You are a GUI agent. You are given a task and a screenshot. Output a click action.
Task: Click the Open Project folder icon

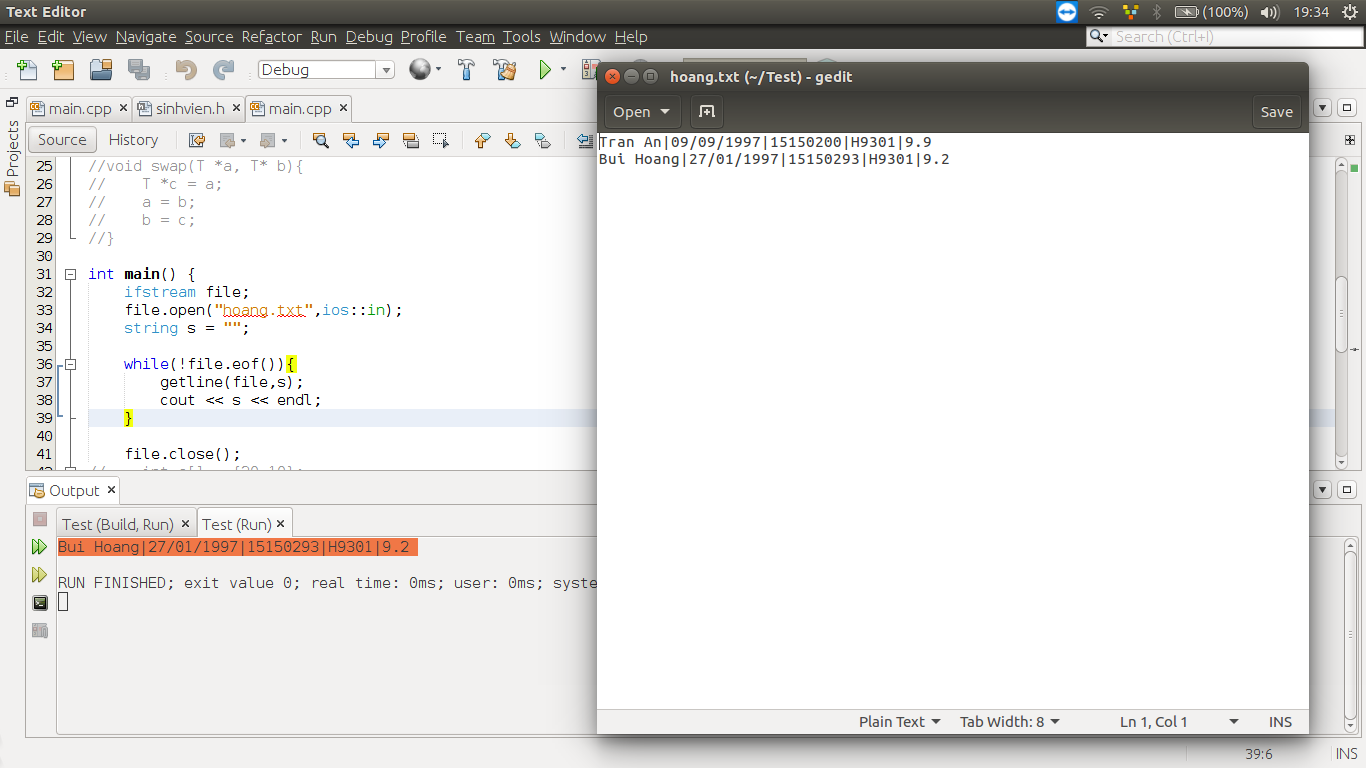point(100,70)
